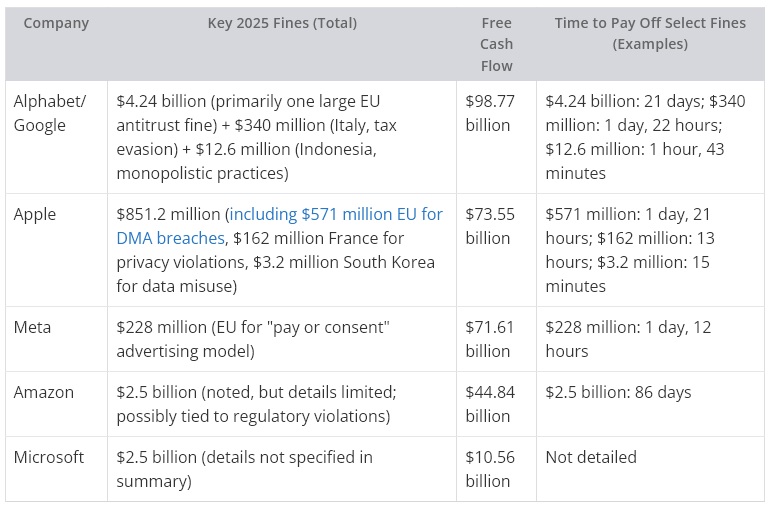Click the Free Cash Flow column header
769x506 pixels.
(x=495, y=44)
